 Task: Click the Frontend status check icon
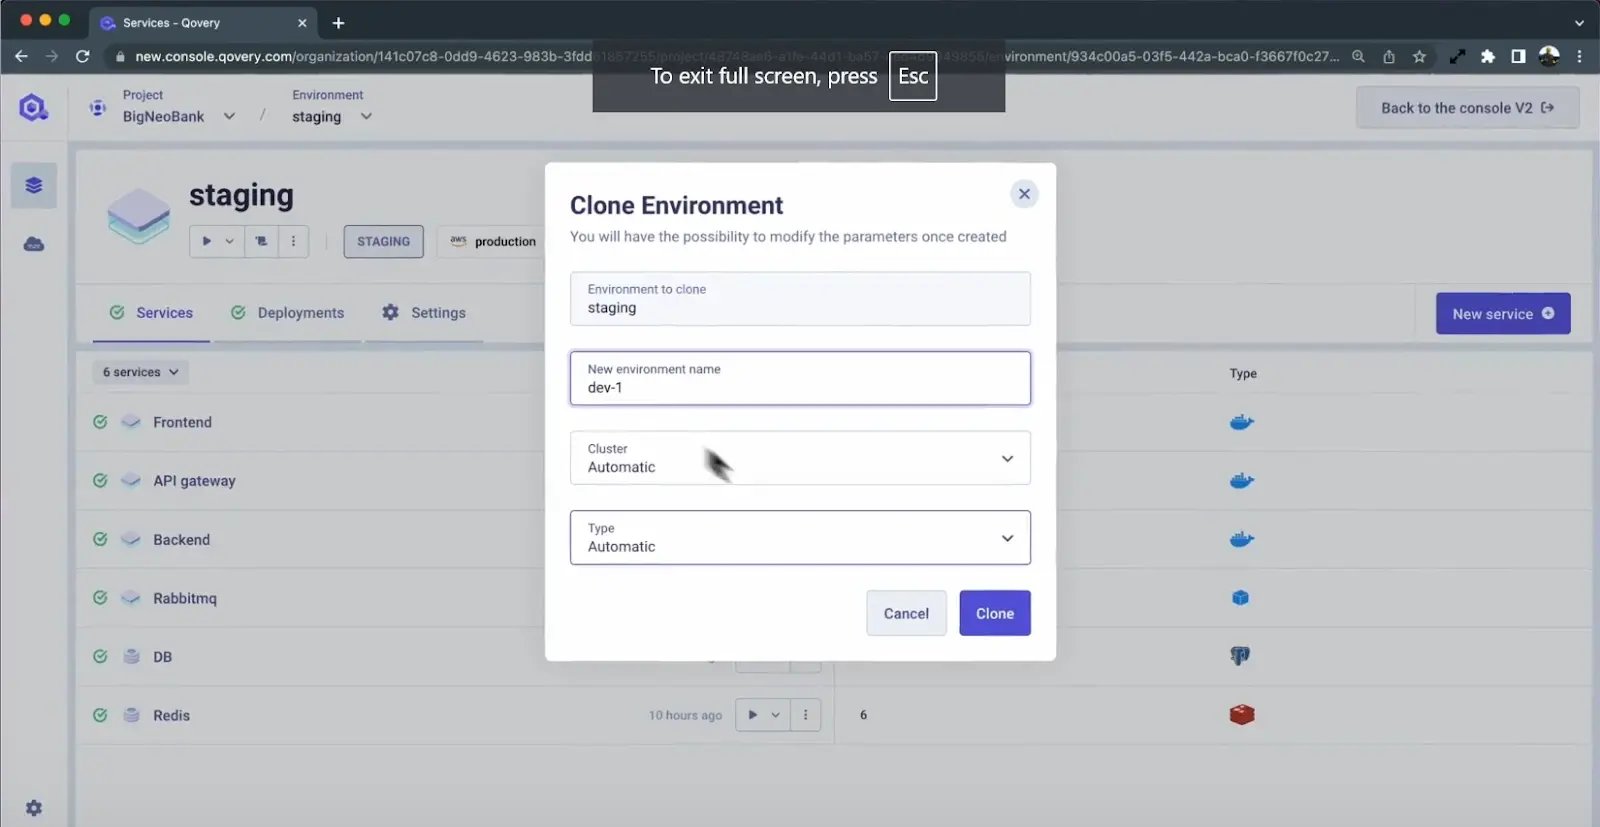pos(100,422)
